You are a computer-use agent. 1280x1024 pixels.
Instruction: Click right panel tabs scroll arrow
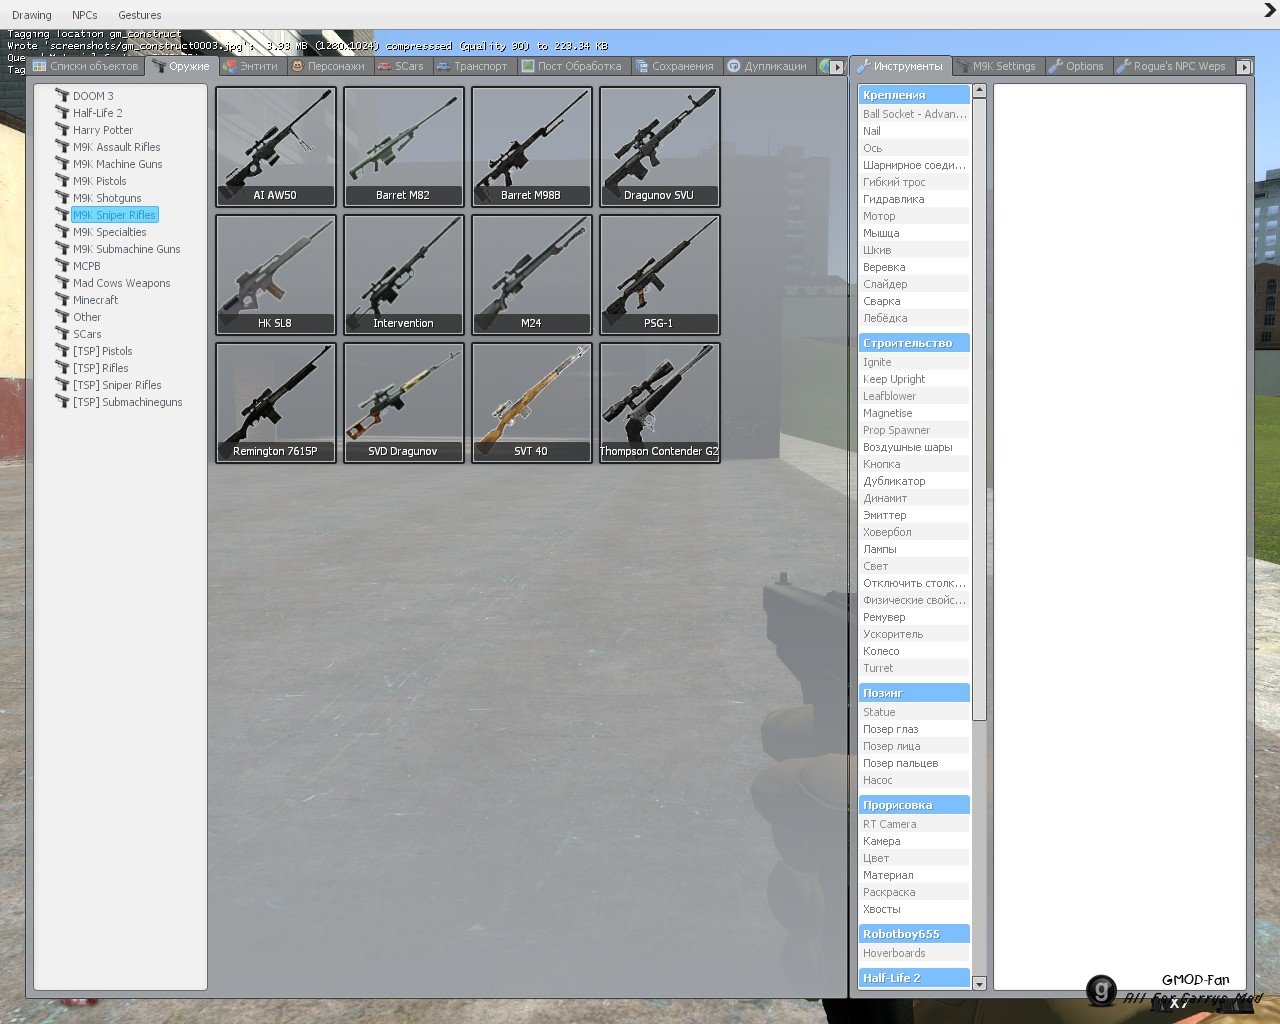[x=1244, y=67]
